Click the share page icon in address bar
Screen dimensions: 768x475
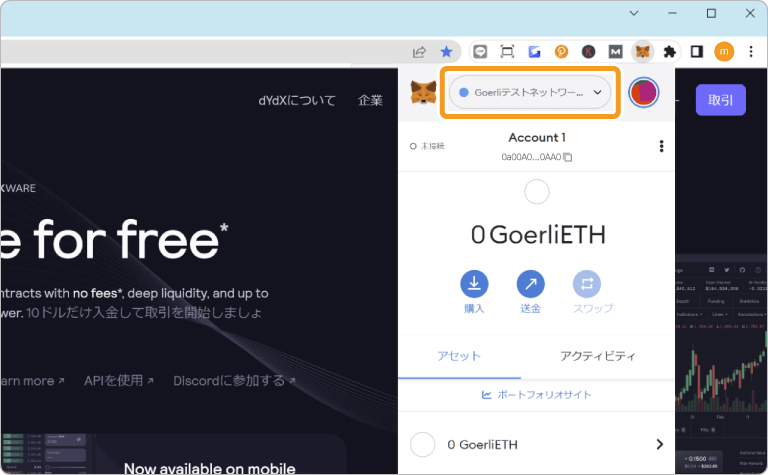click(419, 51)
